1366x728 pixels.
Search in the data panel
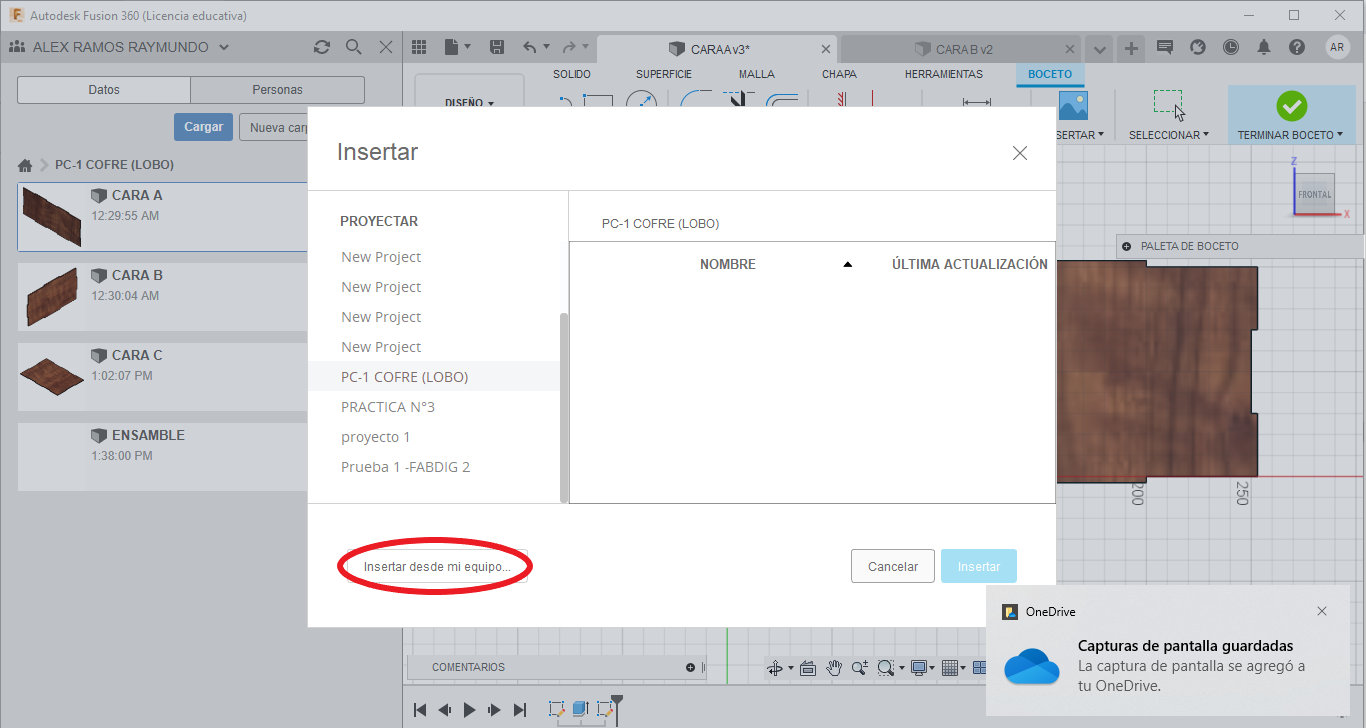coord(353,47)
